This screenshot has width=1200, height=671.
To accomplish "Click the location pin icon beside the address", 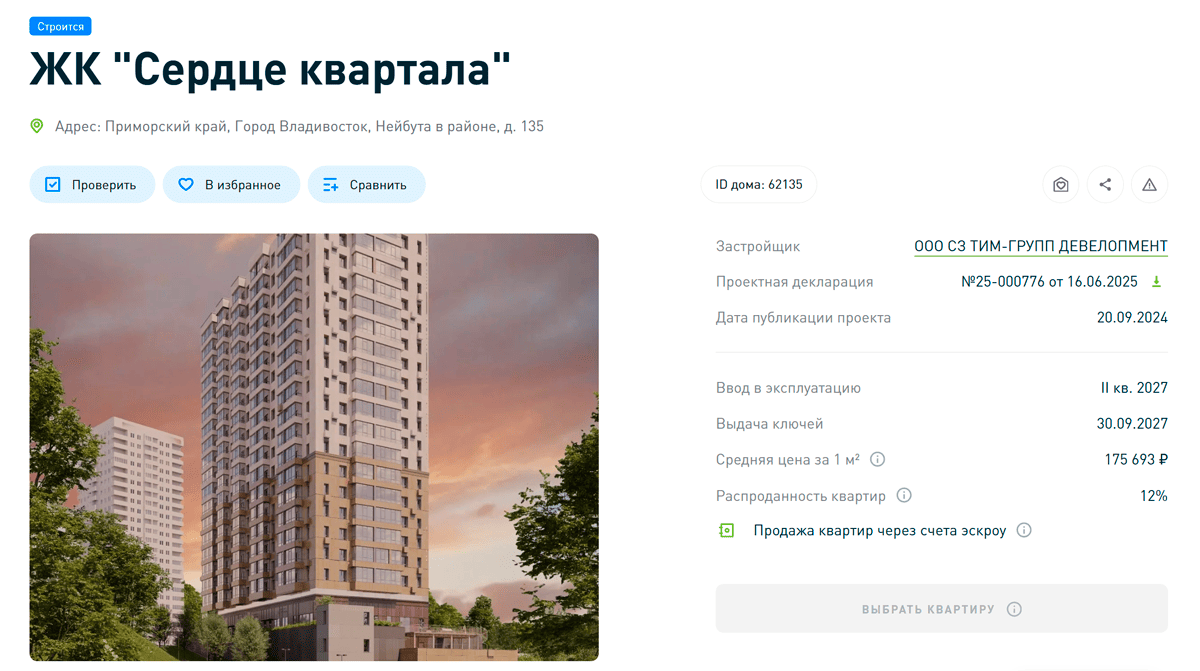I will click(x=37, y=126).
